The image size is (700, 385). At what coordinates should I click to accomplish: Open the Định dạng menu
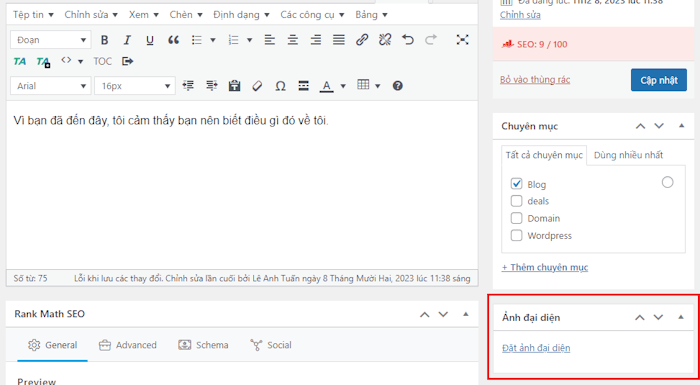click(241, 15)
